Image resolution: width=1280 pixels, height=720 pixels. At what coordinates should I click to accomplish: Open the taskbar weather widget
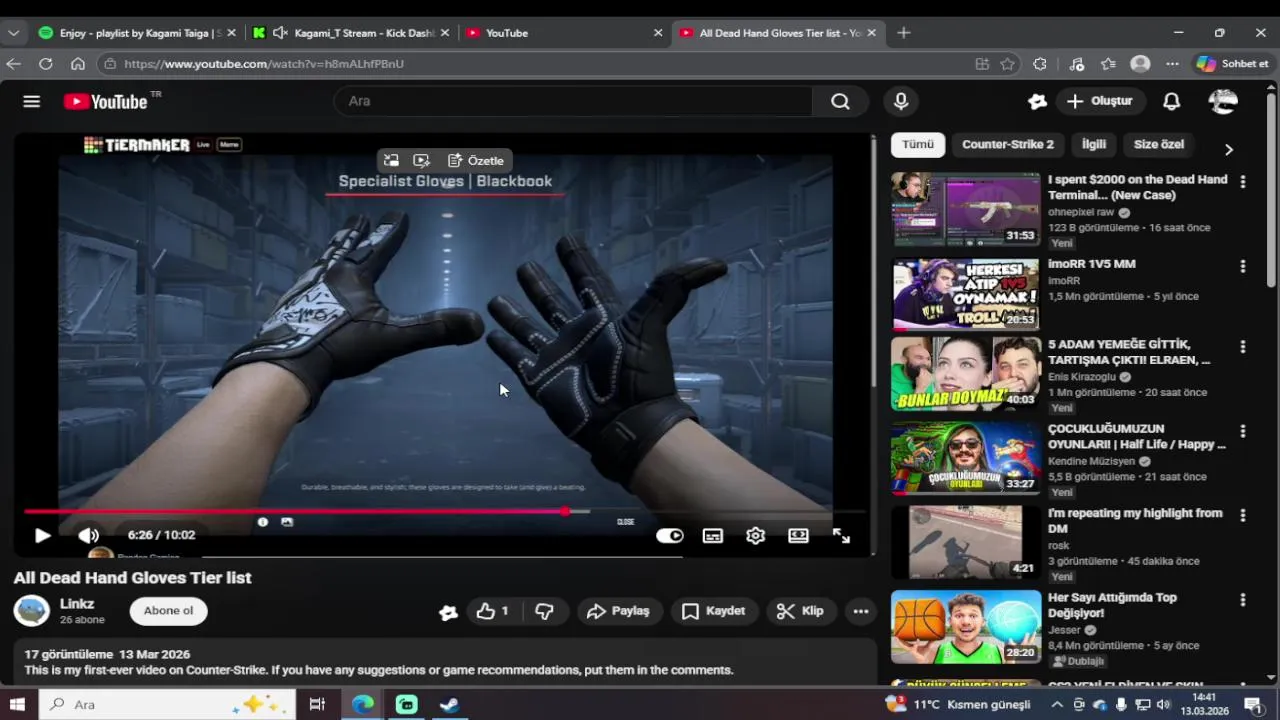point(957,704)
